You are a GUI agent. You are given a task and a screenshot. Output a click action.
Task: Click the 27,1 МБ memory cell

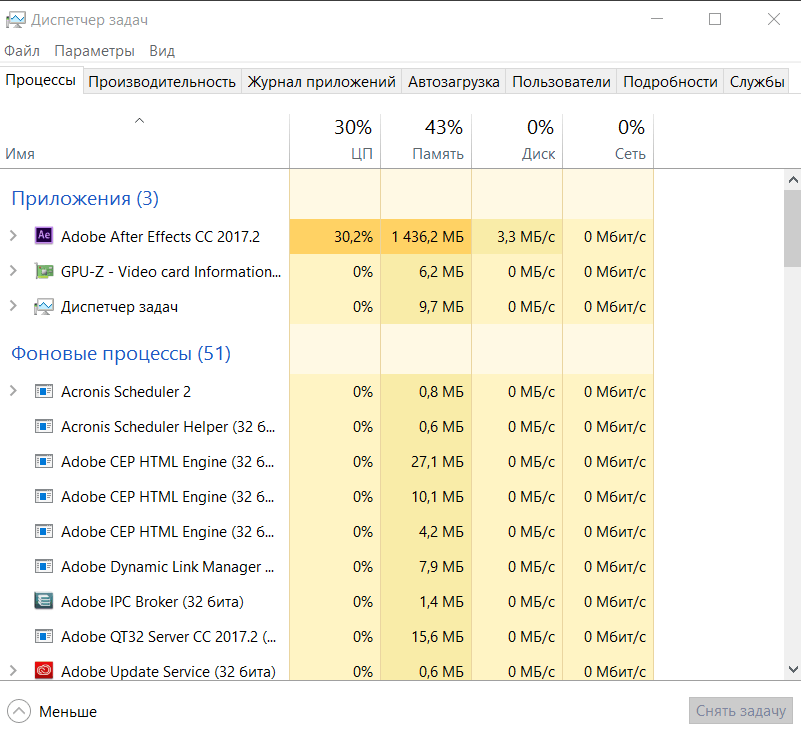[x=437, y=462]
